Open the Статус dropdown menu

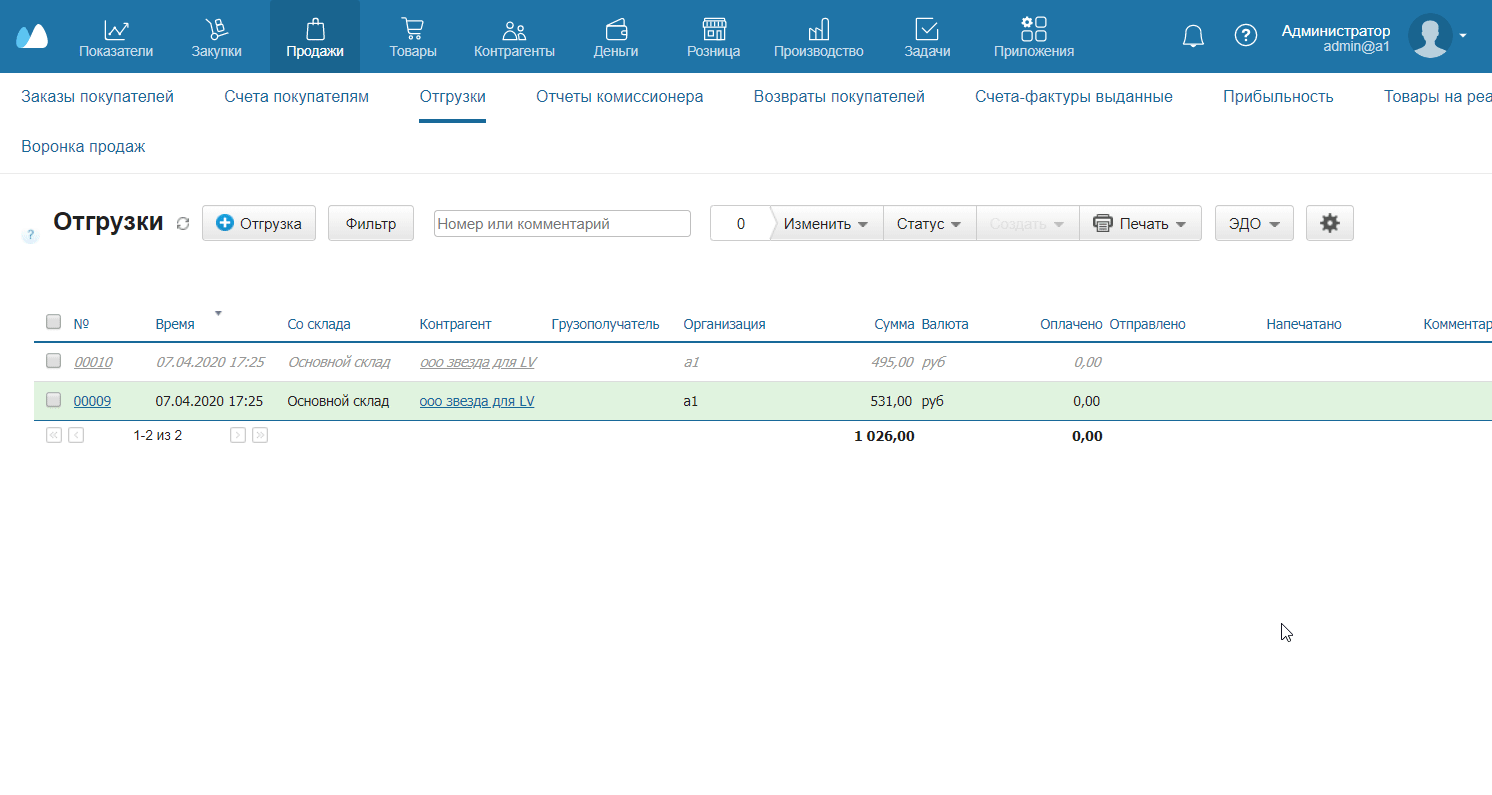click(928, 224)
